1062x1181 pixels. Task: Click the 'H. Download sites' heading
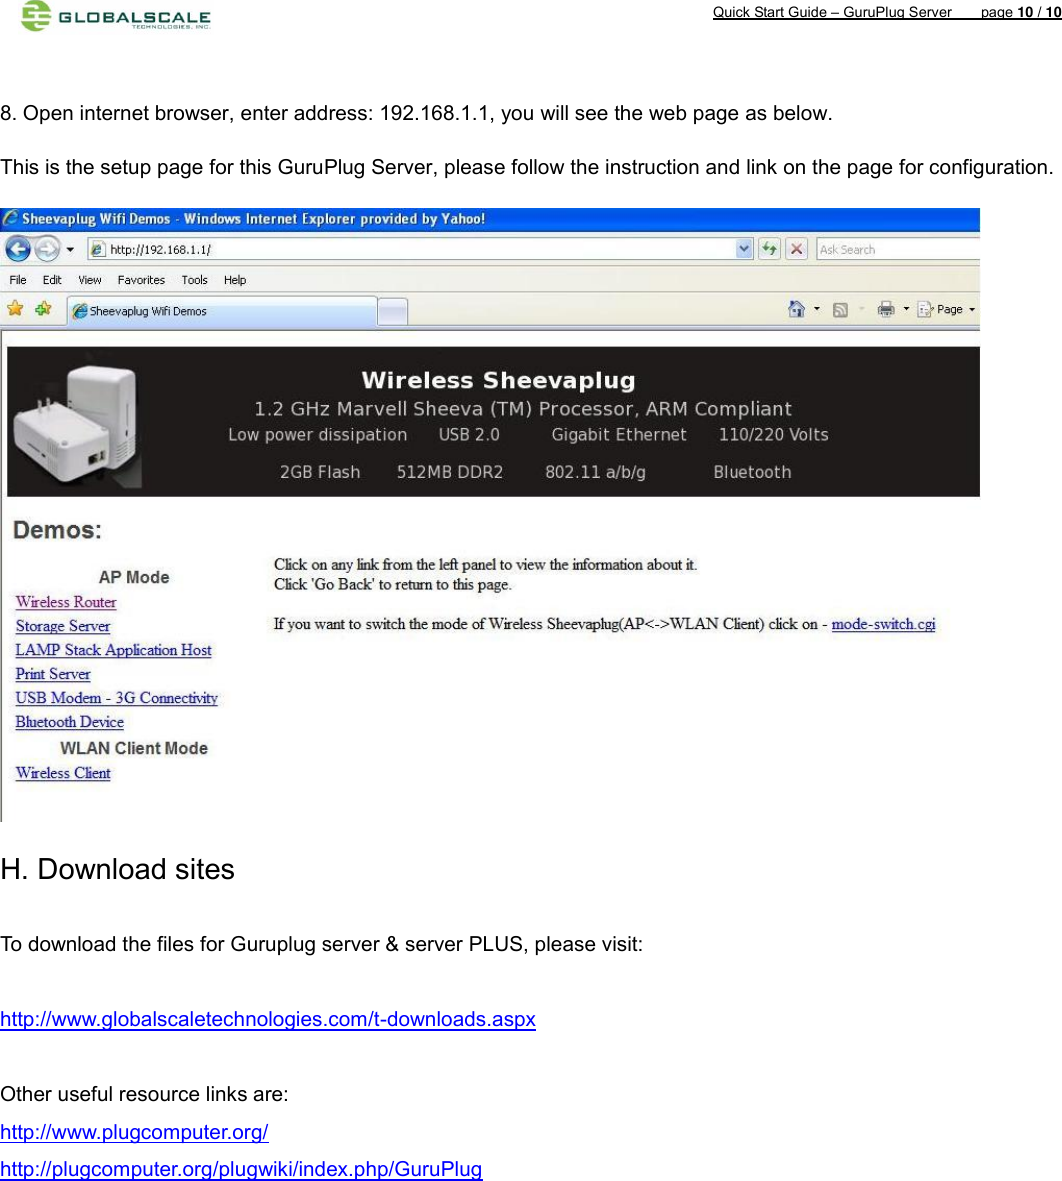[117, 870]
